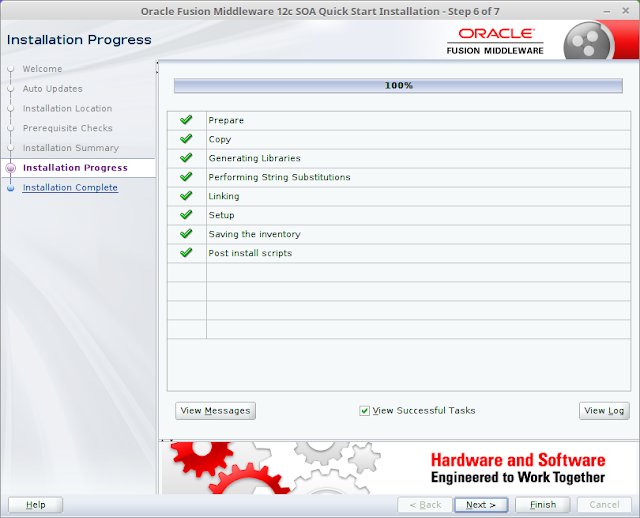Screen dimensions: 640x518
Task: Select Installation Progress in the step list
Action: pos(75,168)
